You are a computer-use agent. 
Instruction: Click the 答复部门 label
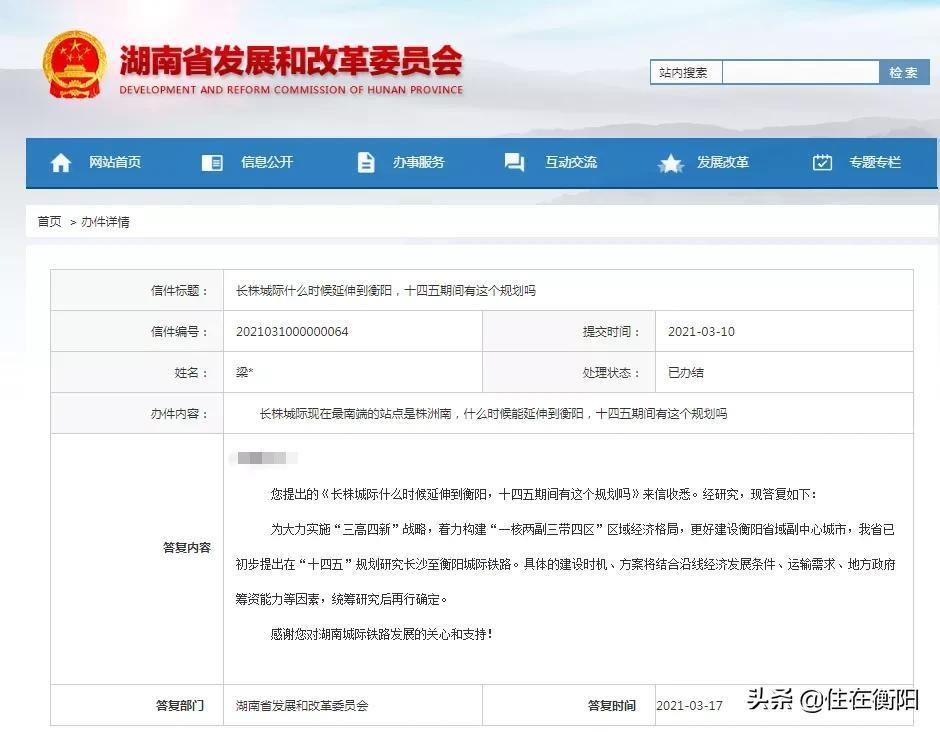point(180,706)
